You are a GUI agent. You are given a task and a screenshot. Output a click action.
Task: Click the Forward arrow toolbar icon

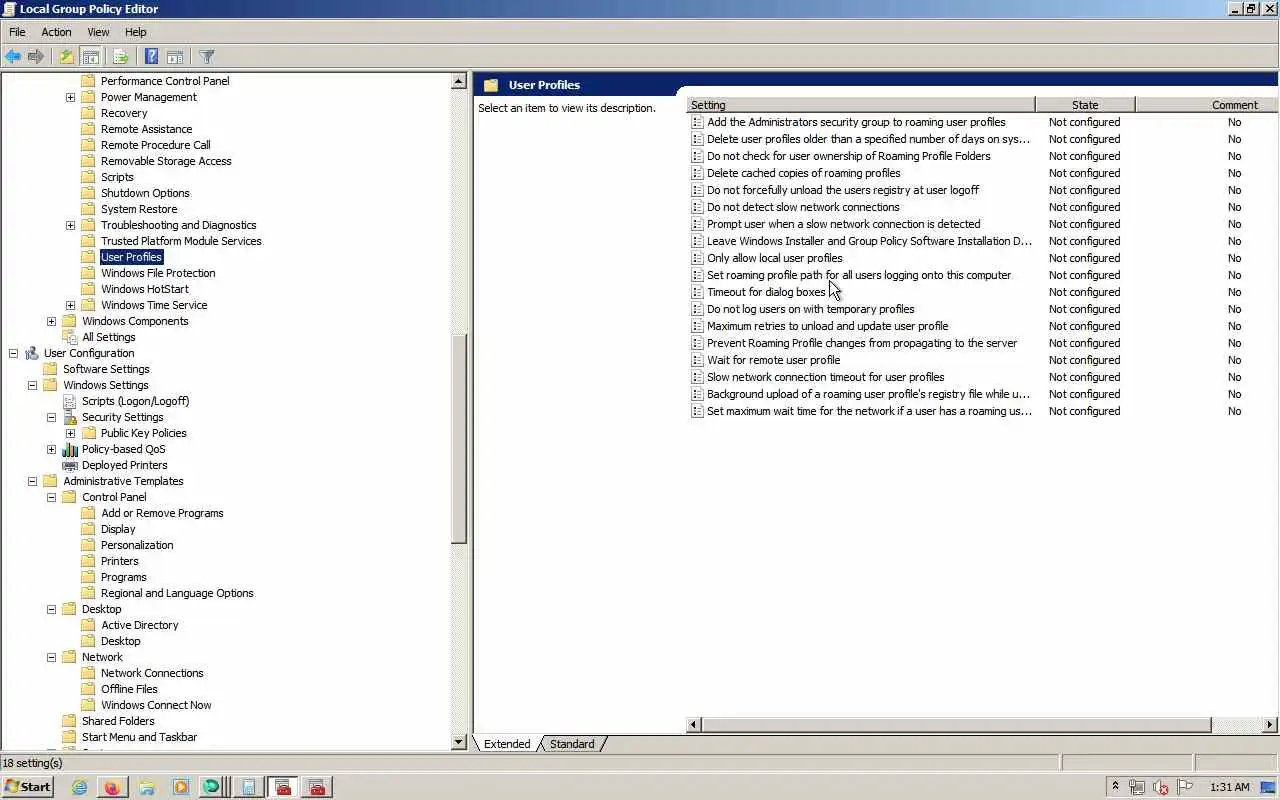click(x=36, y=57)
